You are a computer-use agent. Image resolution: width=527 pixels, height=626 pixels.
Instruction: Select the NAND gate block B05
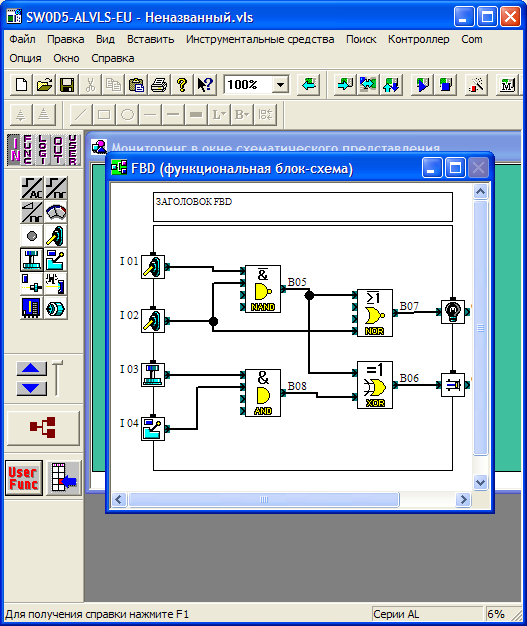(263, 289)
